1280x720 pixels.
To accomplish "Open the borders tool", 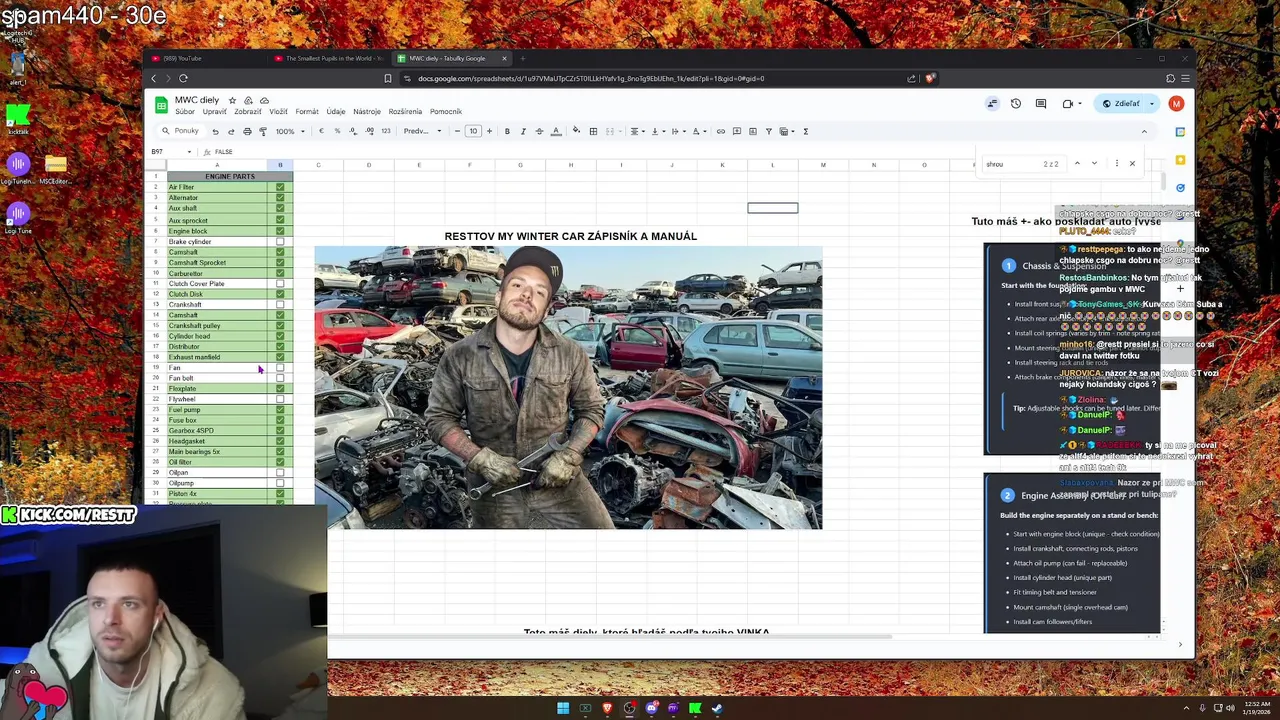I will [x=593, y=131].
